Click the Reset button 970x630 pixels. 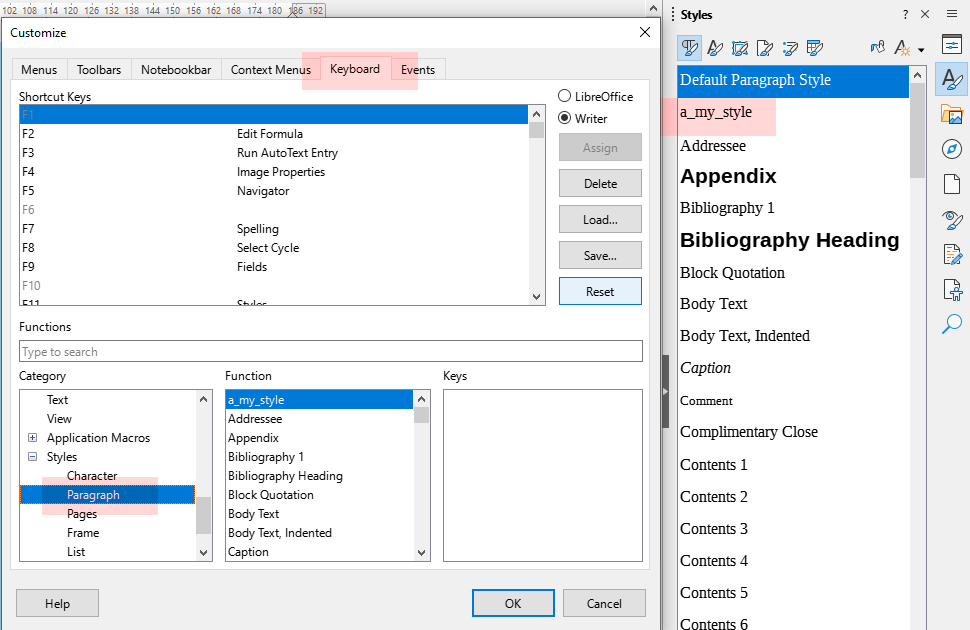600,291
